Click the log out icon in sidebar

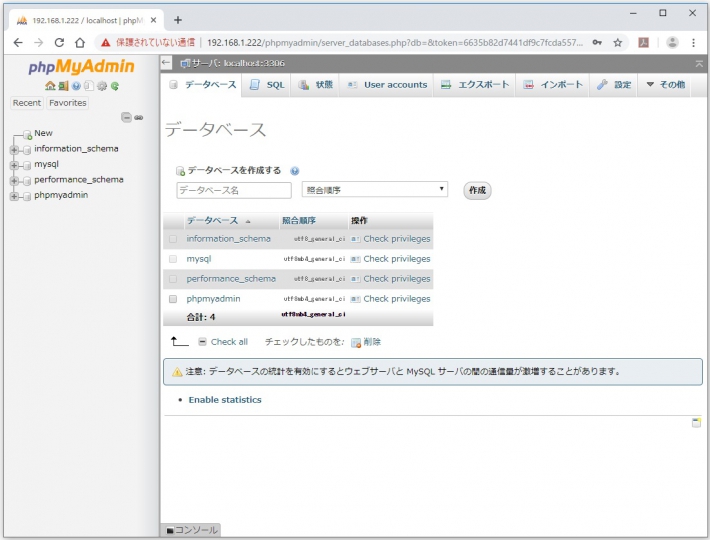pos(63,86)
